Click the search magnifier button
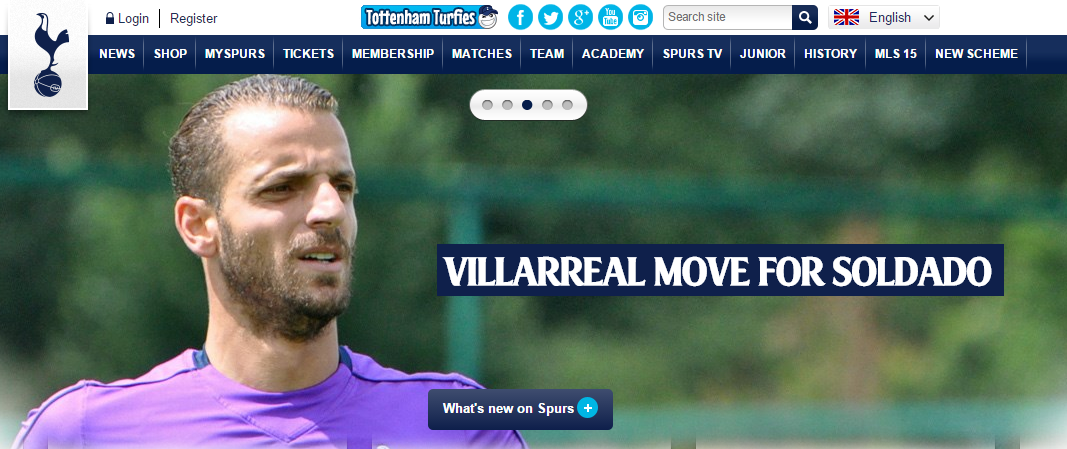 coord(805,18)
